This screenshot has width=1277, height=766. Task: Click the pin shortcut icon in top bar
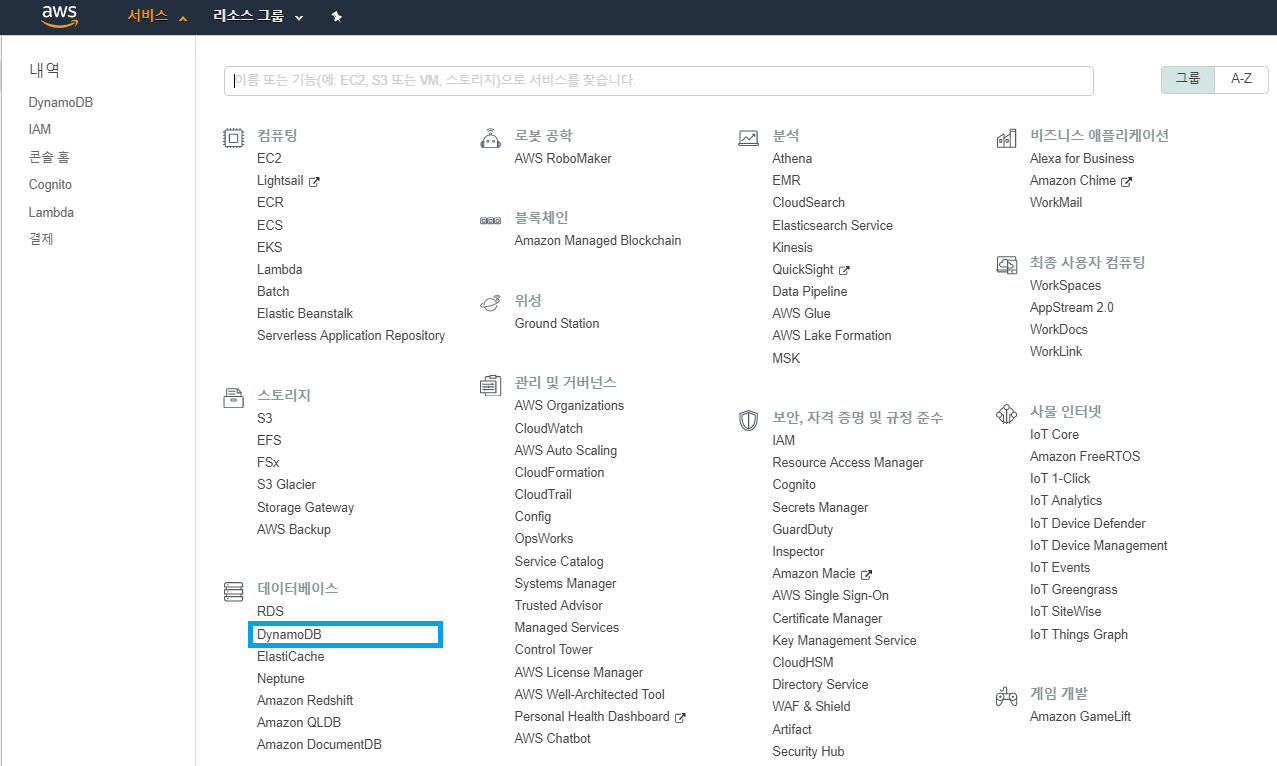click(x=336, y=17)
